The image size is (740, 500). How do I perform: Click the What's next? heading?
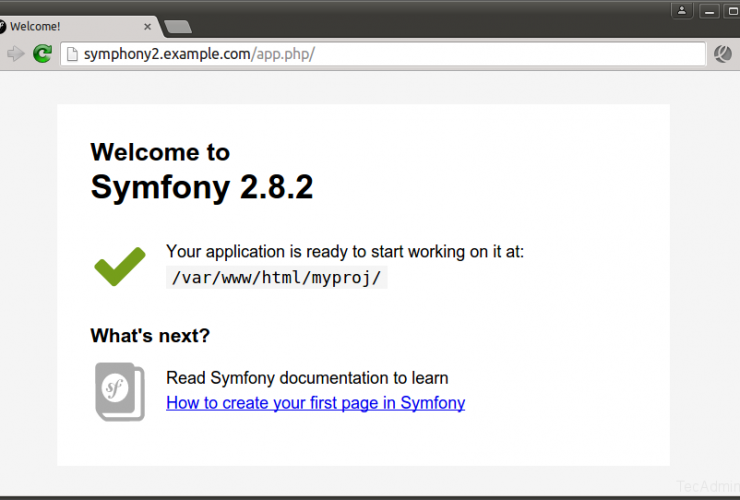150,335
